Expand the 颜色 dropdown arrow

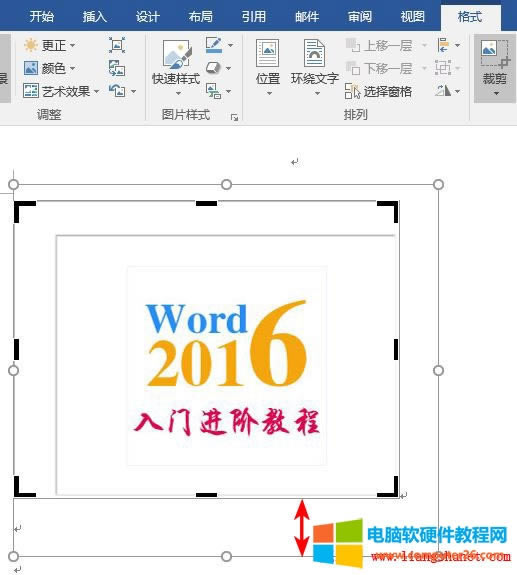click(x=73, y=68)
